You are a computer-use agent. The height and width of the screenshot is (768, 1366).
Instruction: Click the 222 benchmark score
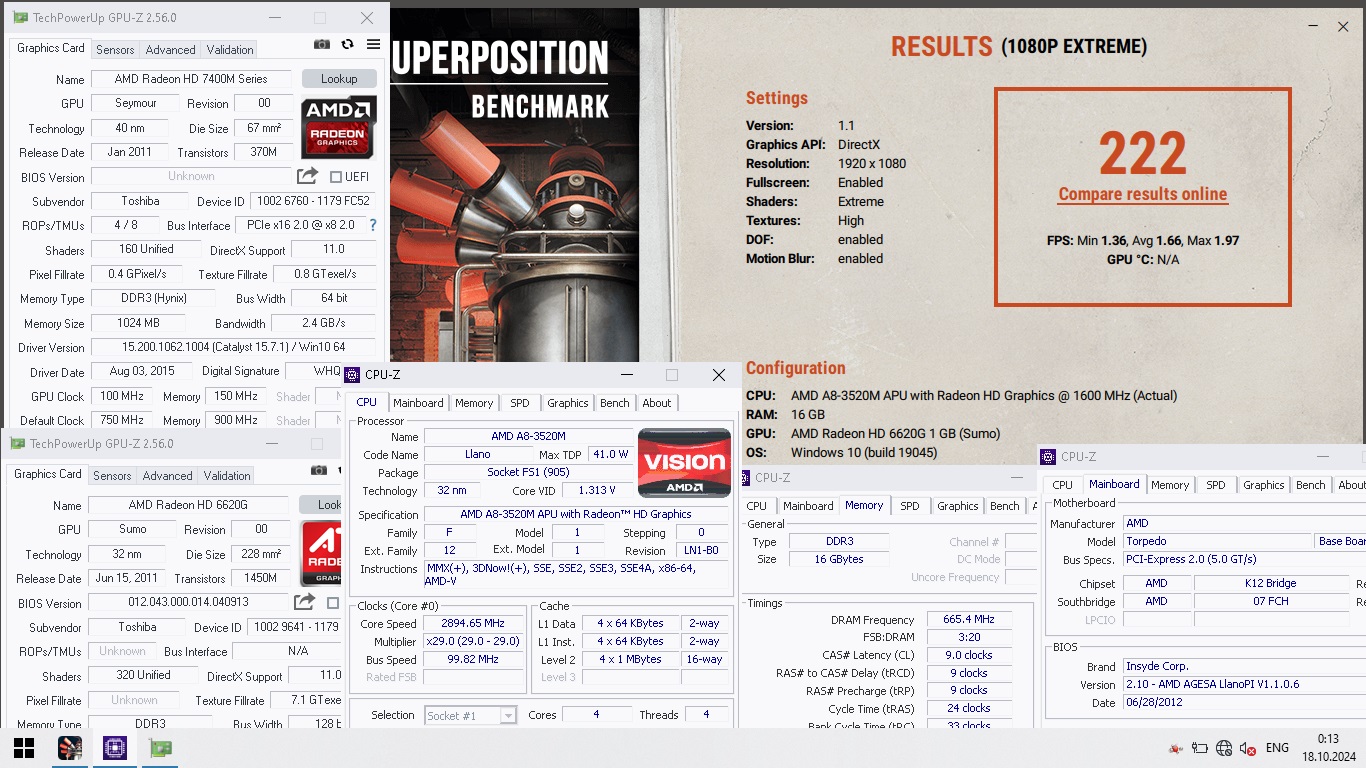tap(1143, 154)
